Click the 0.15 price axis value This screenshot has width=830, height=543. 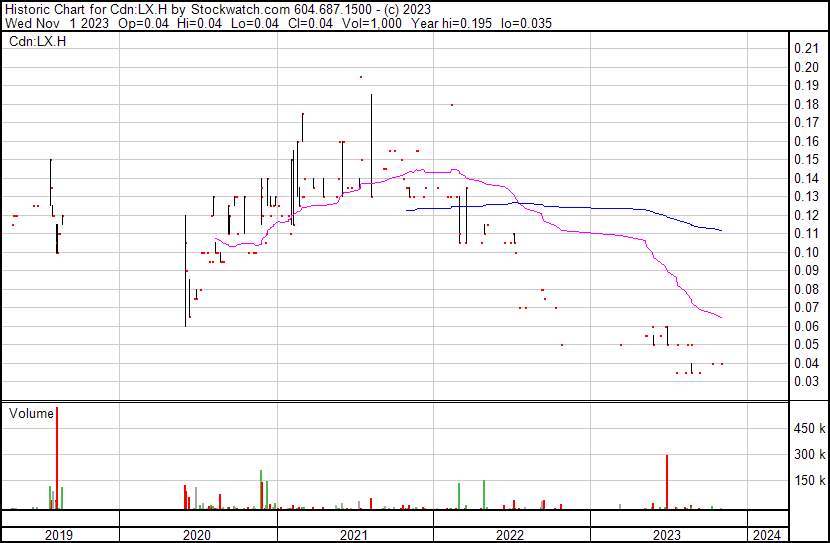(807, 159)
